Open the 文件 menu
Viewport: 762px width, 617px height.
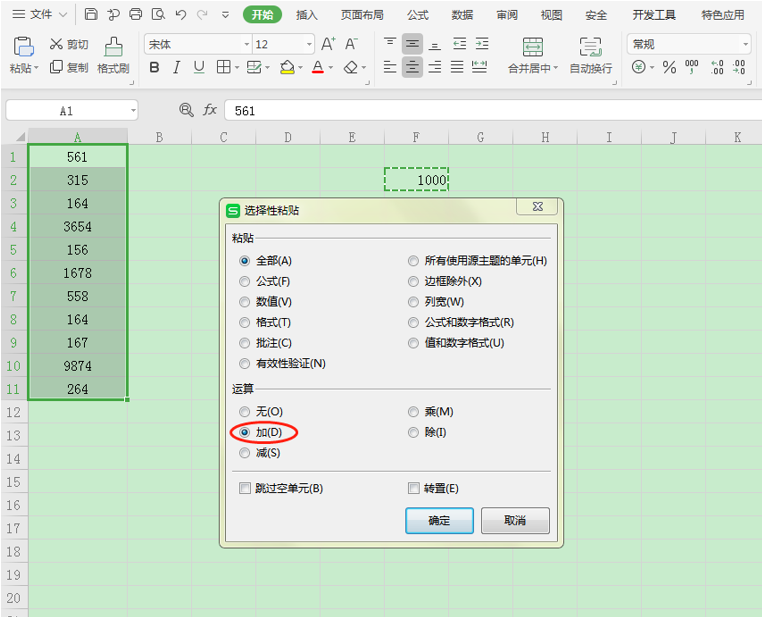click(x=40, y=15)
